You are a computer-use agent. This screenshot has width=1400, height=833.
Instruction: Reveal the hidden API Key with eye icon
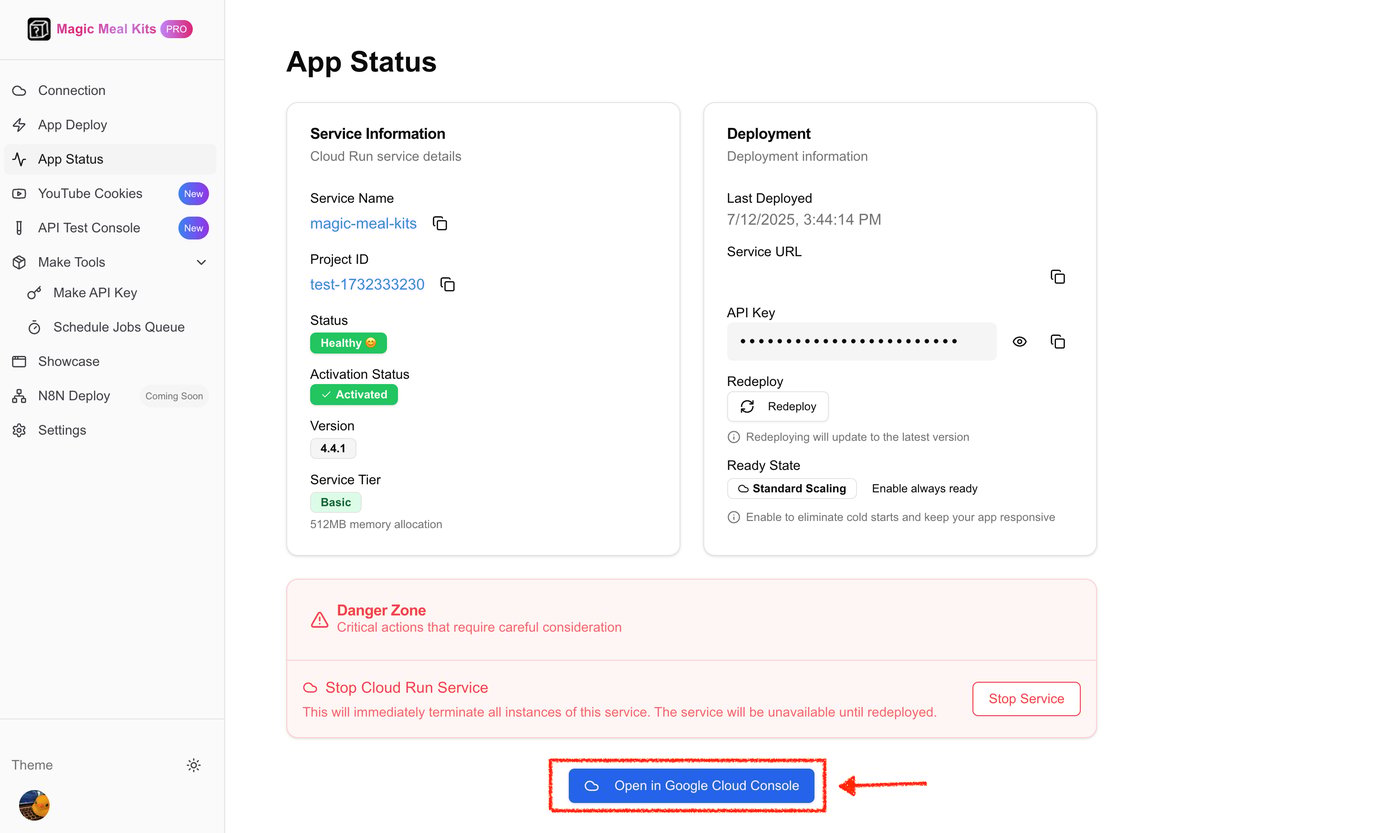pos(1020,342)
